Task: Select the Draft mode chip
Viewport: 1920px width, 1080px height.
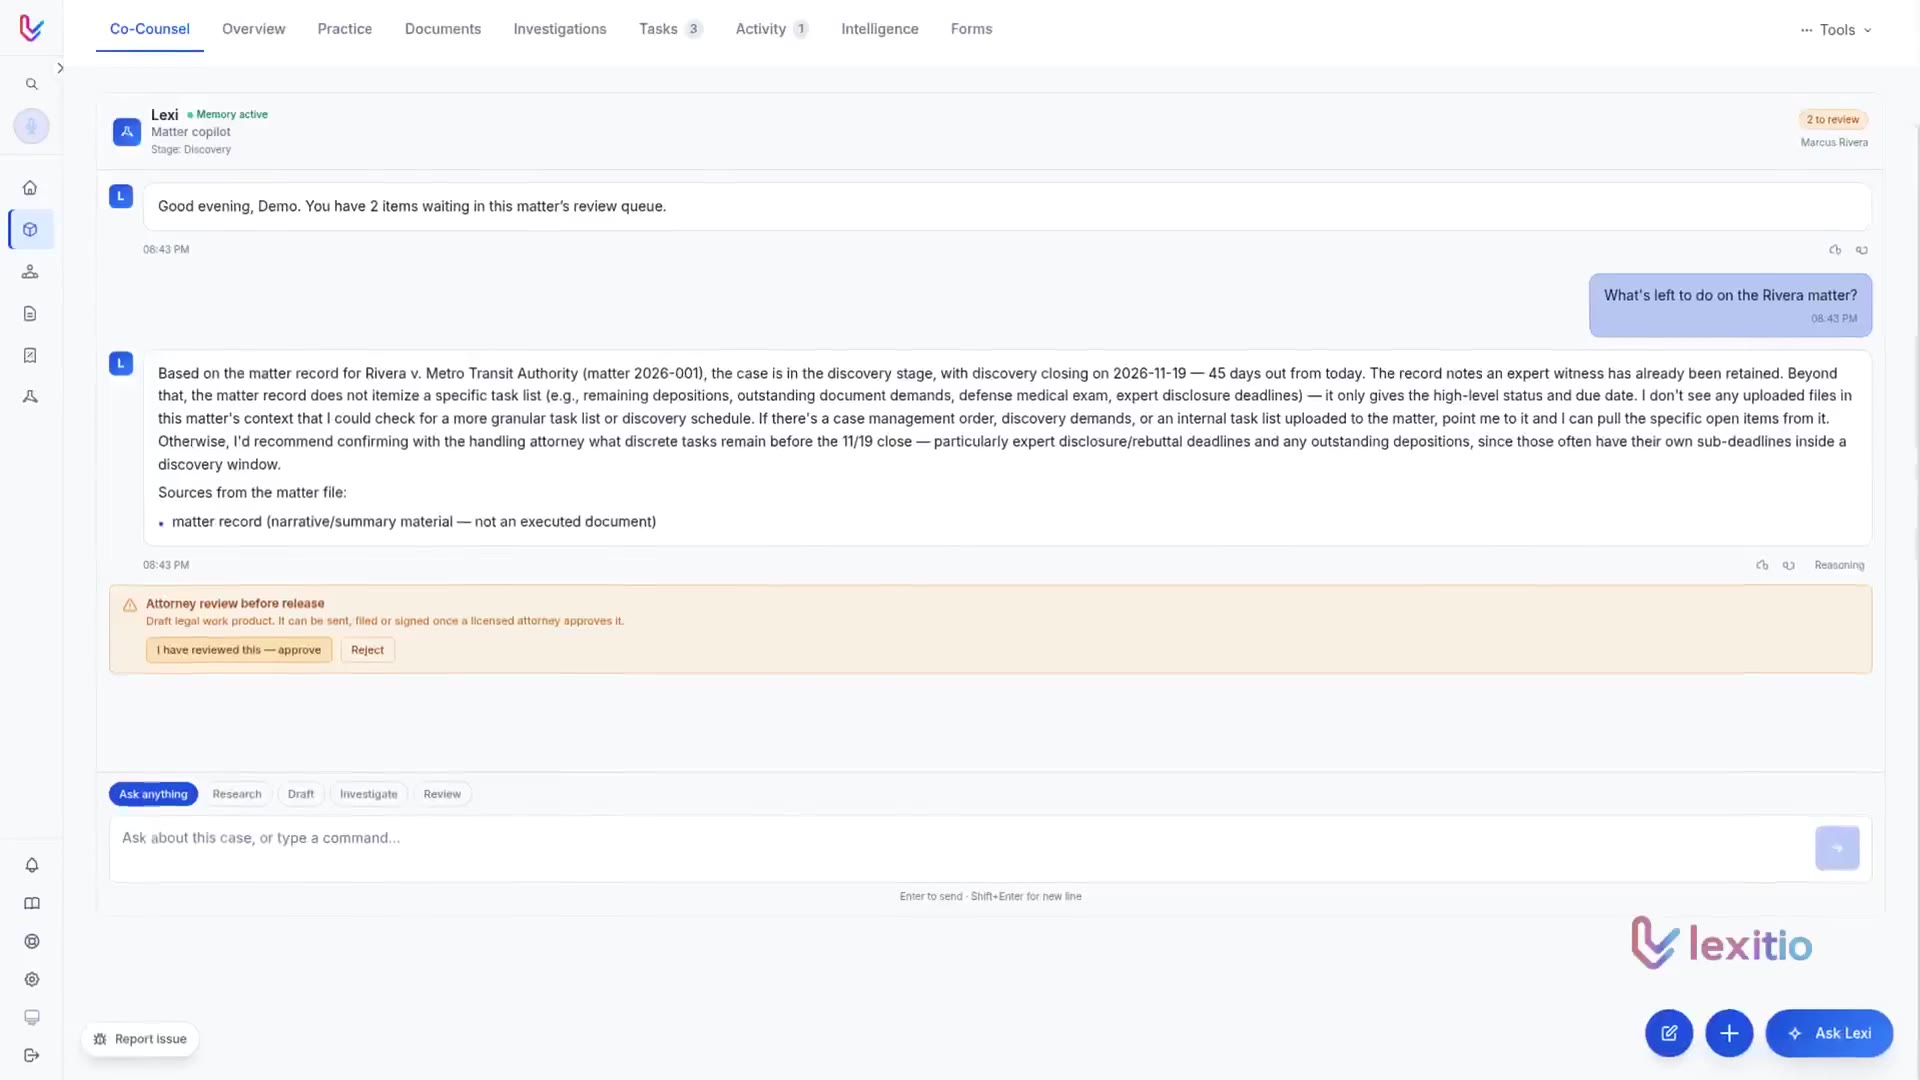Action: 301,794
